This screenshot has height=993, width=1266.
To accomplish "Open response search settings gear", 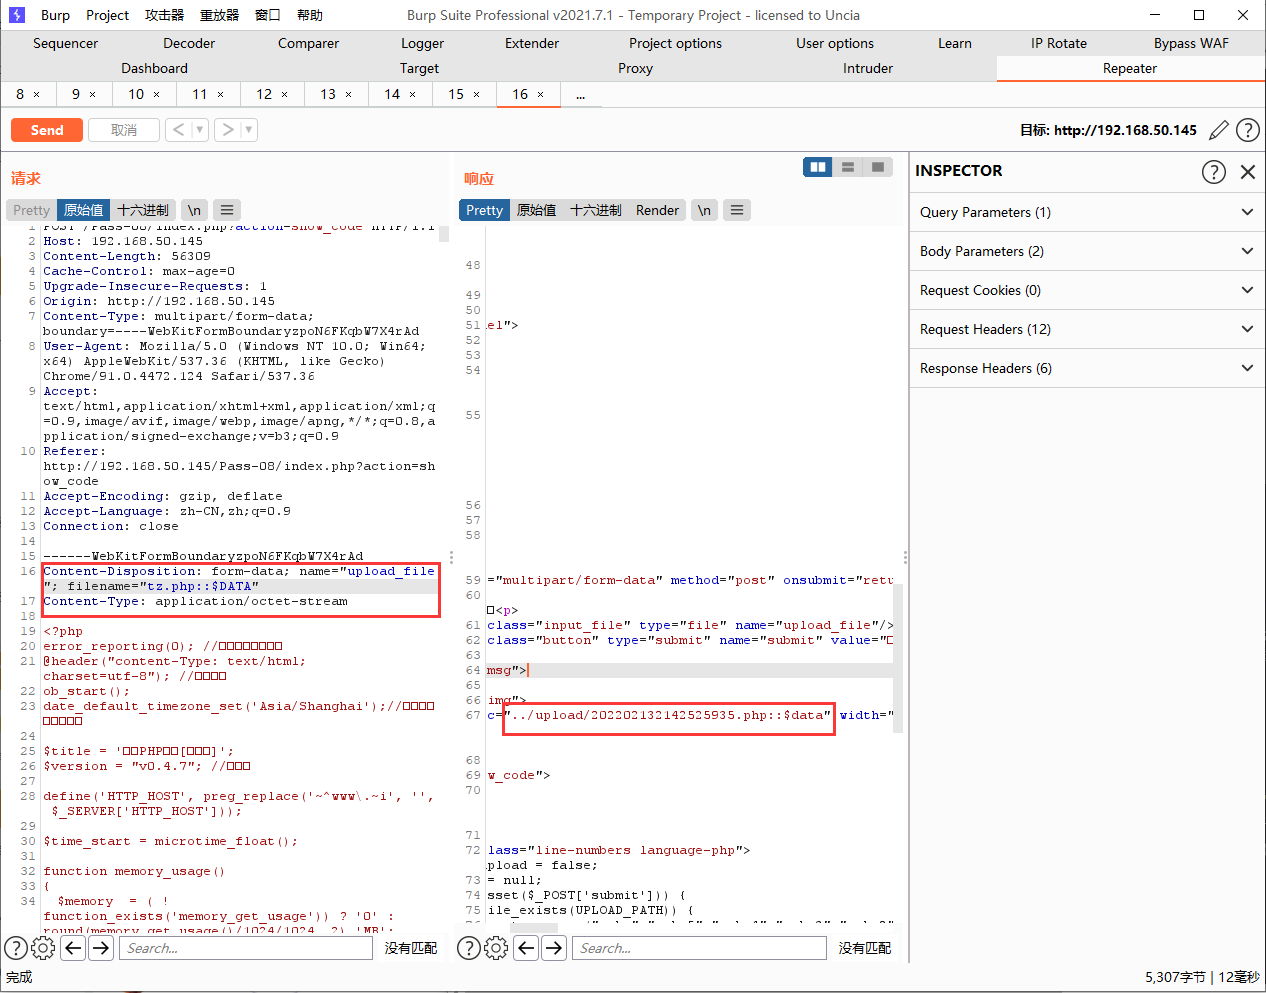I will [x=496, y=948].
